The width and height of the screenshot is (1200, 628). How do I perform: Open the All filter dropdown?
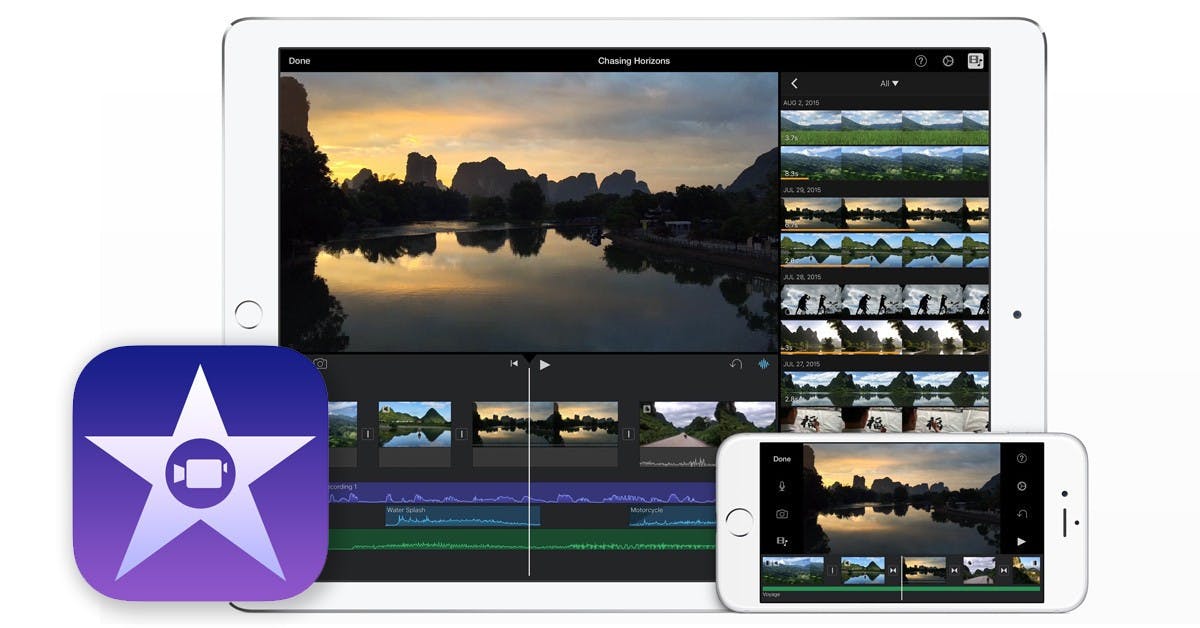889,84
